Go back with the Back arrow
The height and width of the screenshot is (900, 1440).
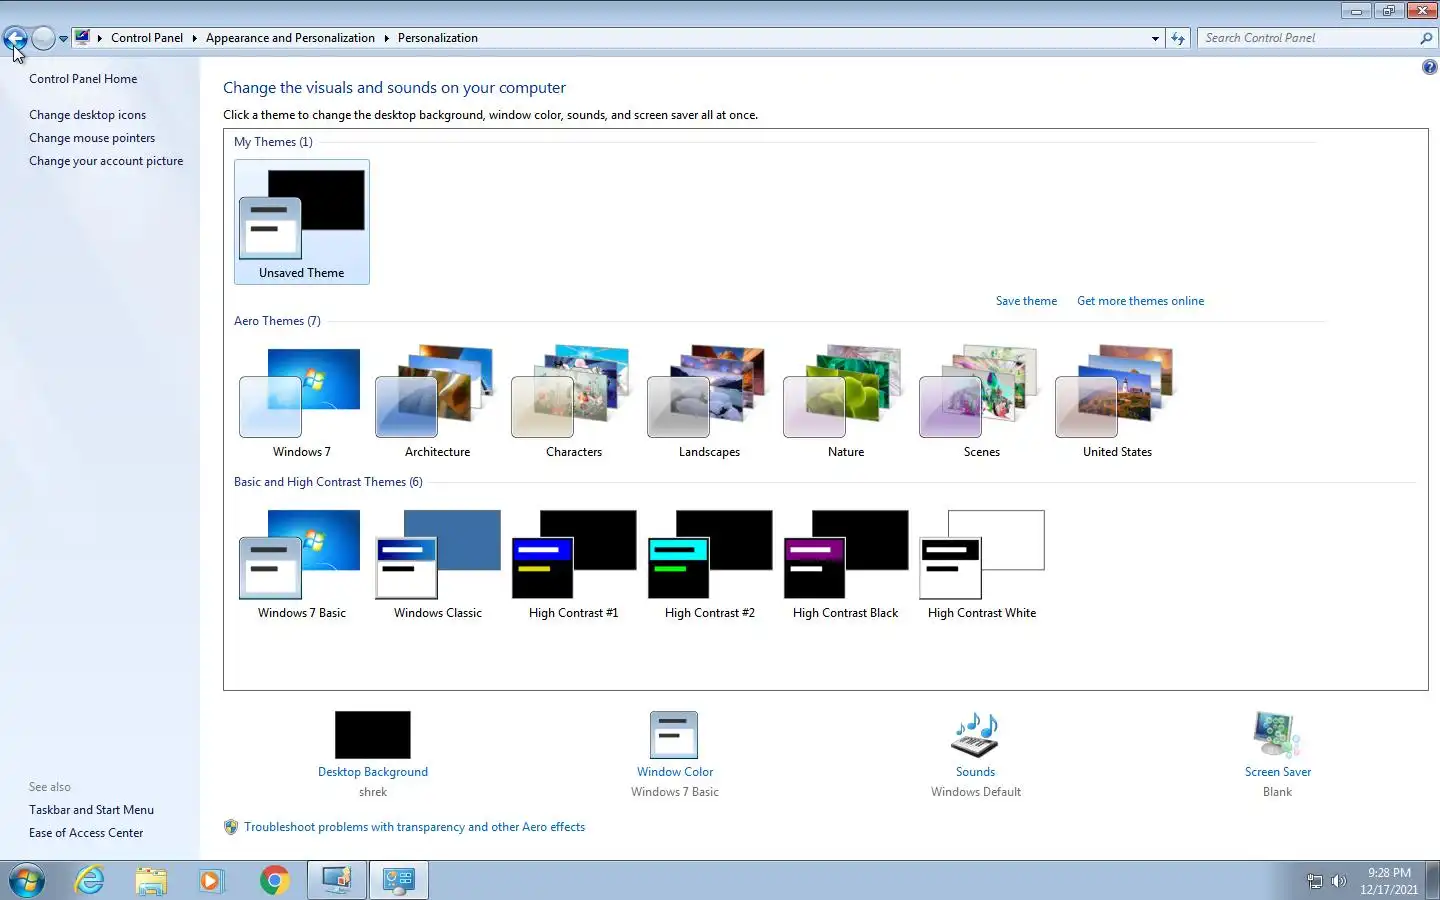point(15,38)
